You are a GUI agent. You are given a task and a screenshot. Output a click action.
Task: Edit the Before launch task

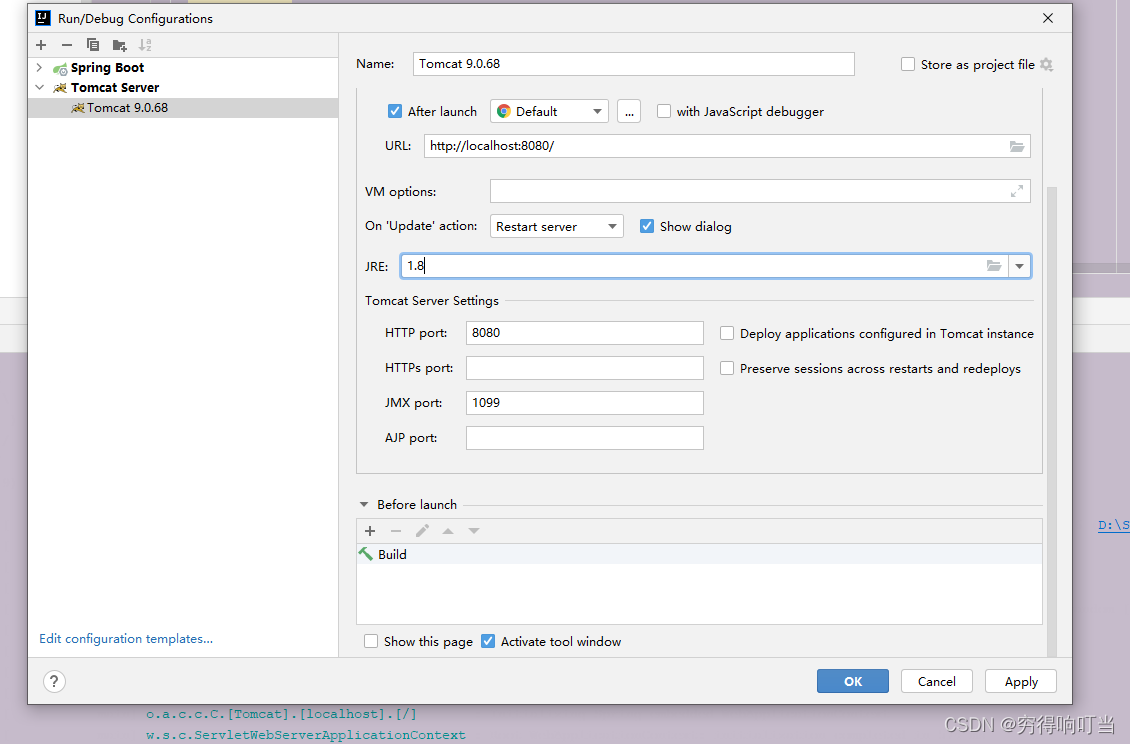422,531
